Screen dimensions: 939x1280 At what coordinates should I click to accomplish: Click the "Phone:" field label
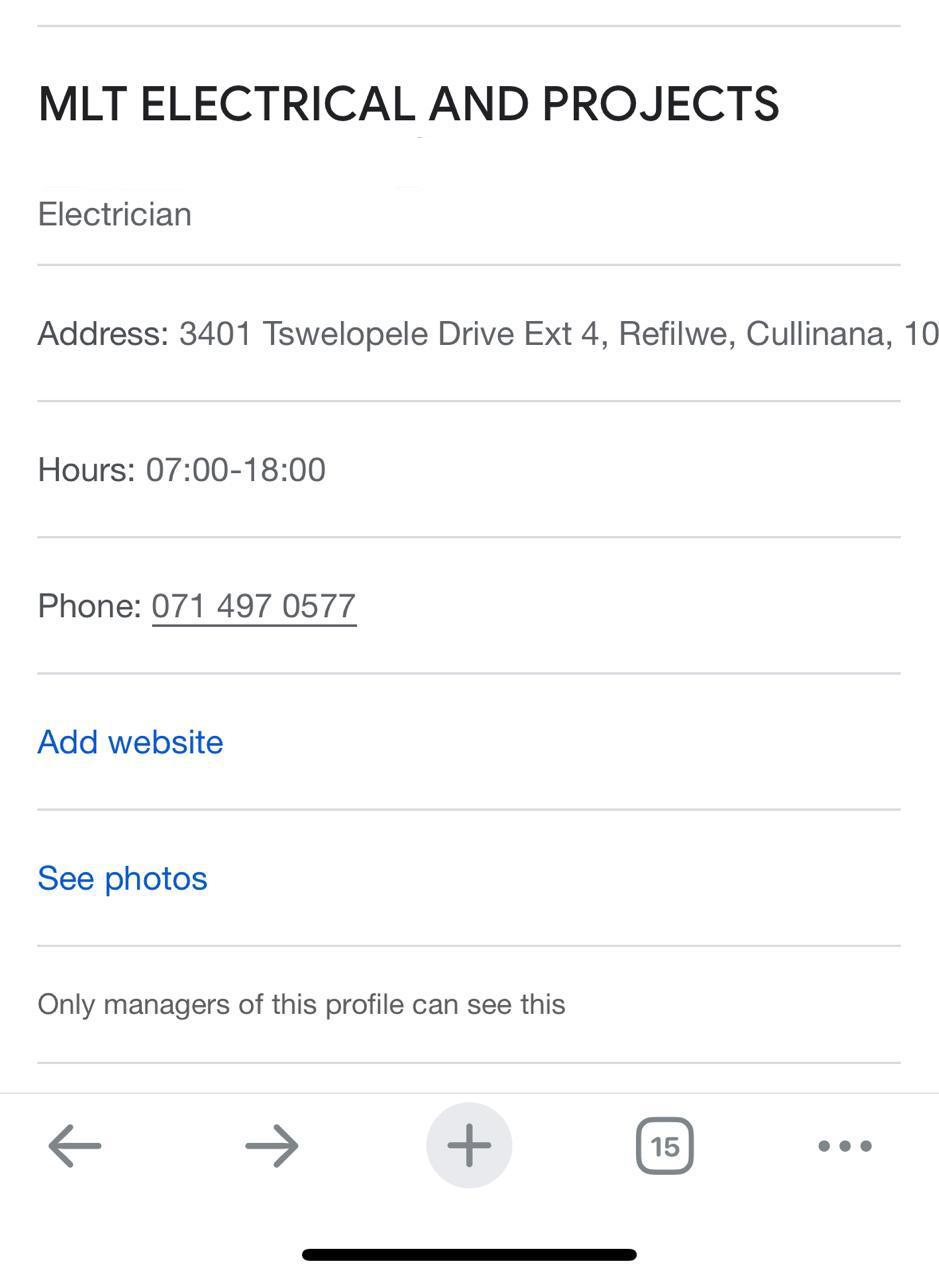tap(89, 606)
